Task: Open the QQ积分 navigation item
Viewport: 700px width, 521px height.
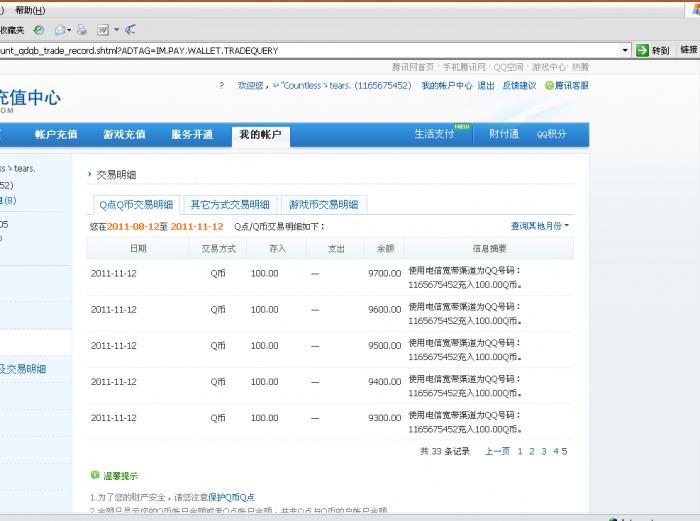Action: tap(552, 133)
